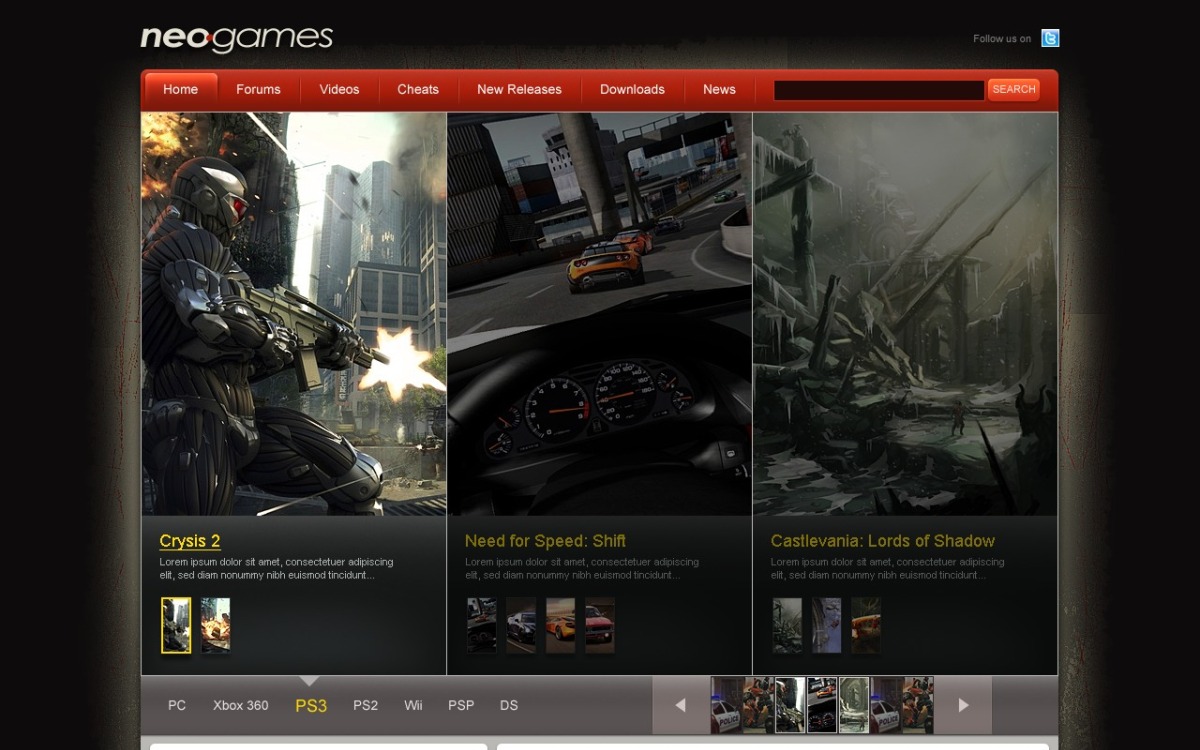Click the large Crysis 2 soldier image
The image size is (1200, 750).
(294, 314)
